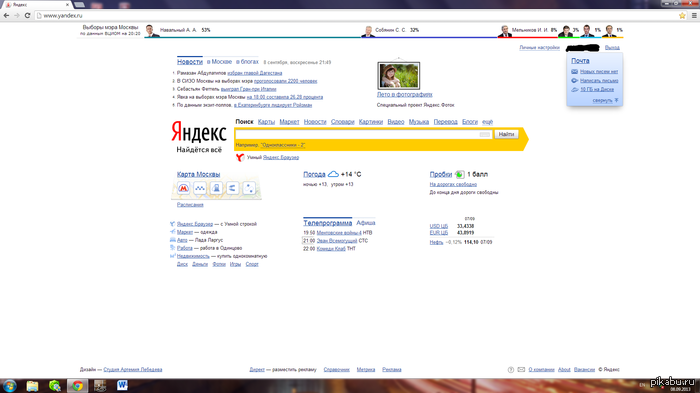This screenshot has width=700, height=393.
Task: Click the Найти search button
Action: (506, 134)
